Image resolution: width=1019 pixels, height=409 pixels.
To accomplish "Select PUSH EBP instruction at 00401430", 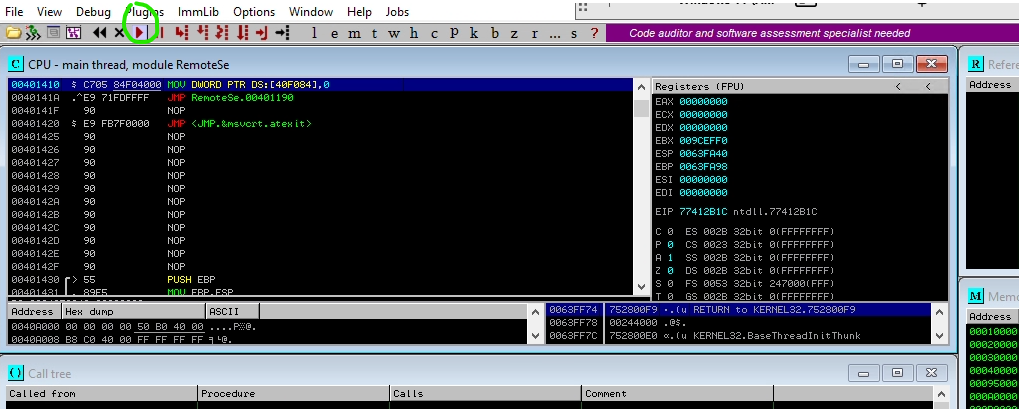I will (320, 280).
